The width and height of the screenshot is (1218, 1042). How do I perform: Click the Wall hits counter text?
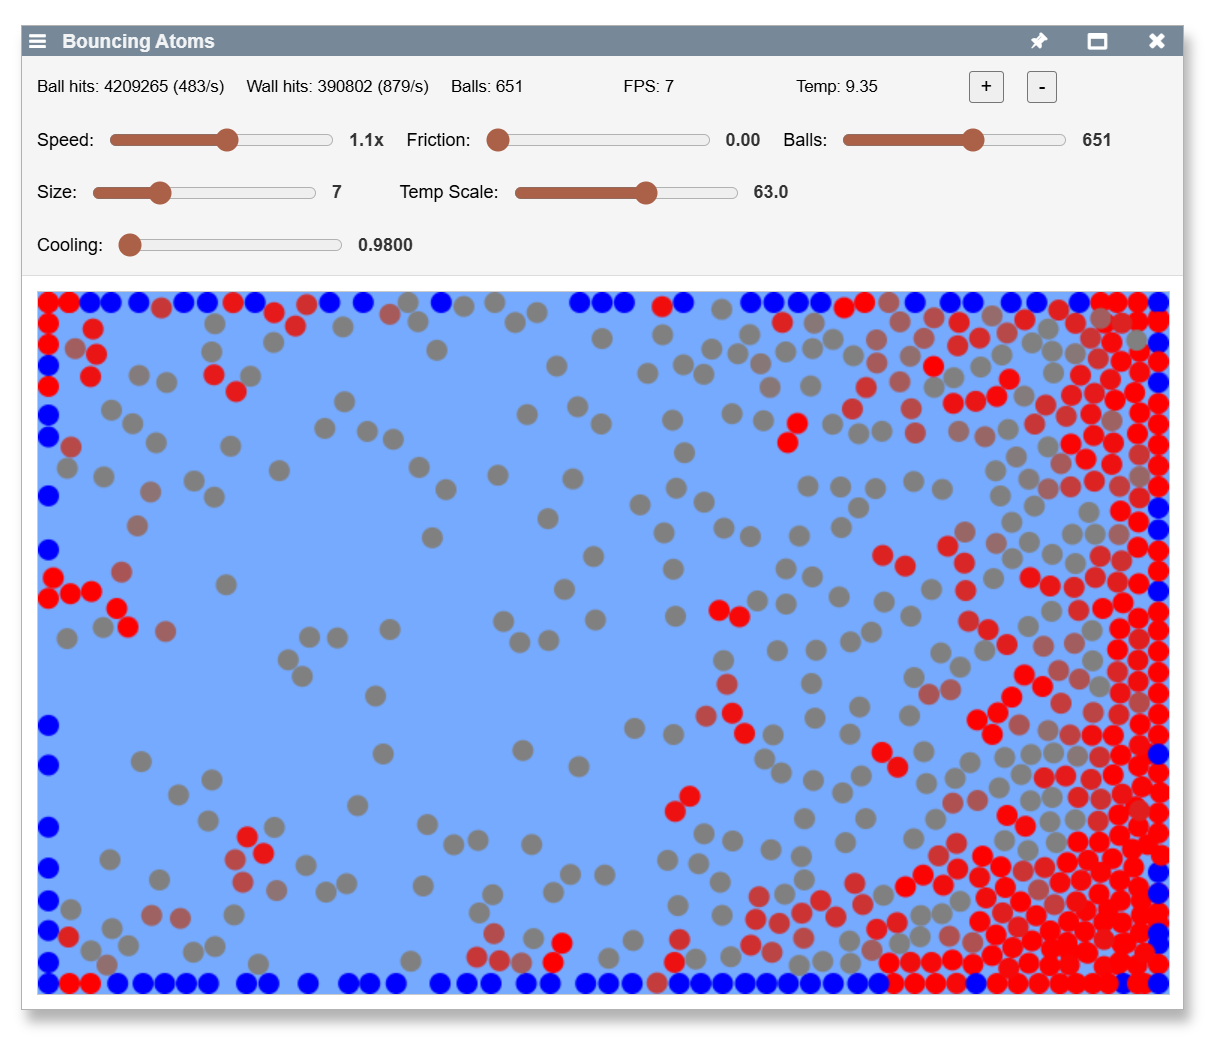point(337,86)
